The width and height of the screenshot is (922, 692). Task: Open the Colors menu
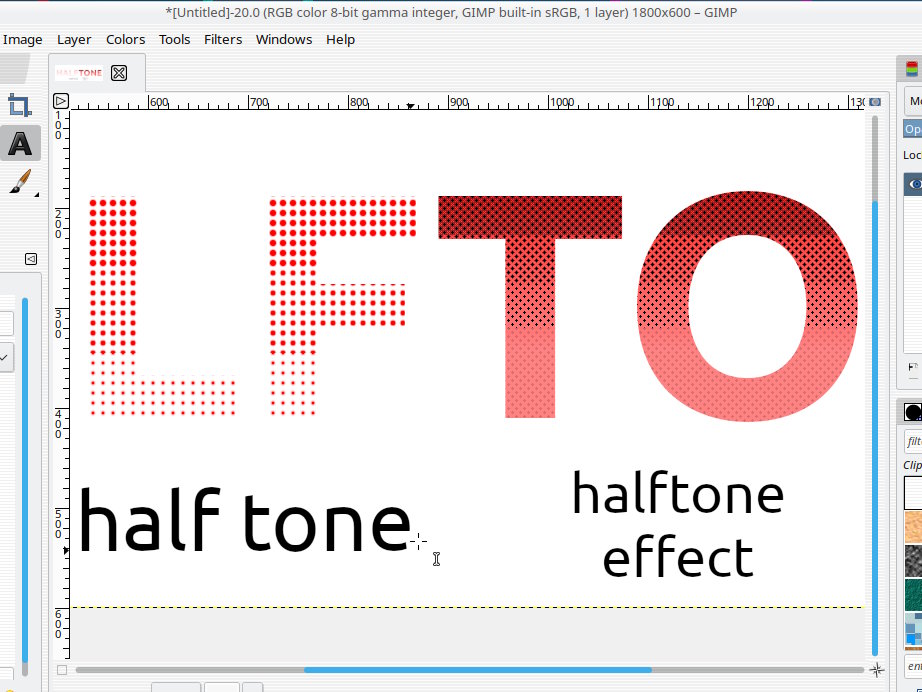[x=125, y=39]
